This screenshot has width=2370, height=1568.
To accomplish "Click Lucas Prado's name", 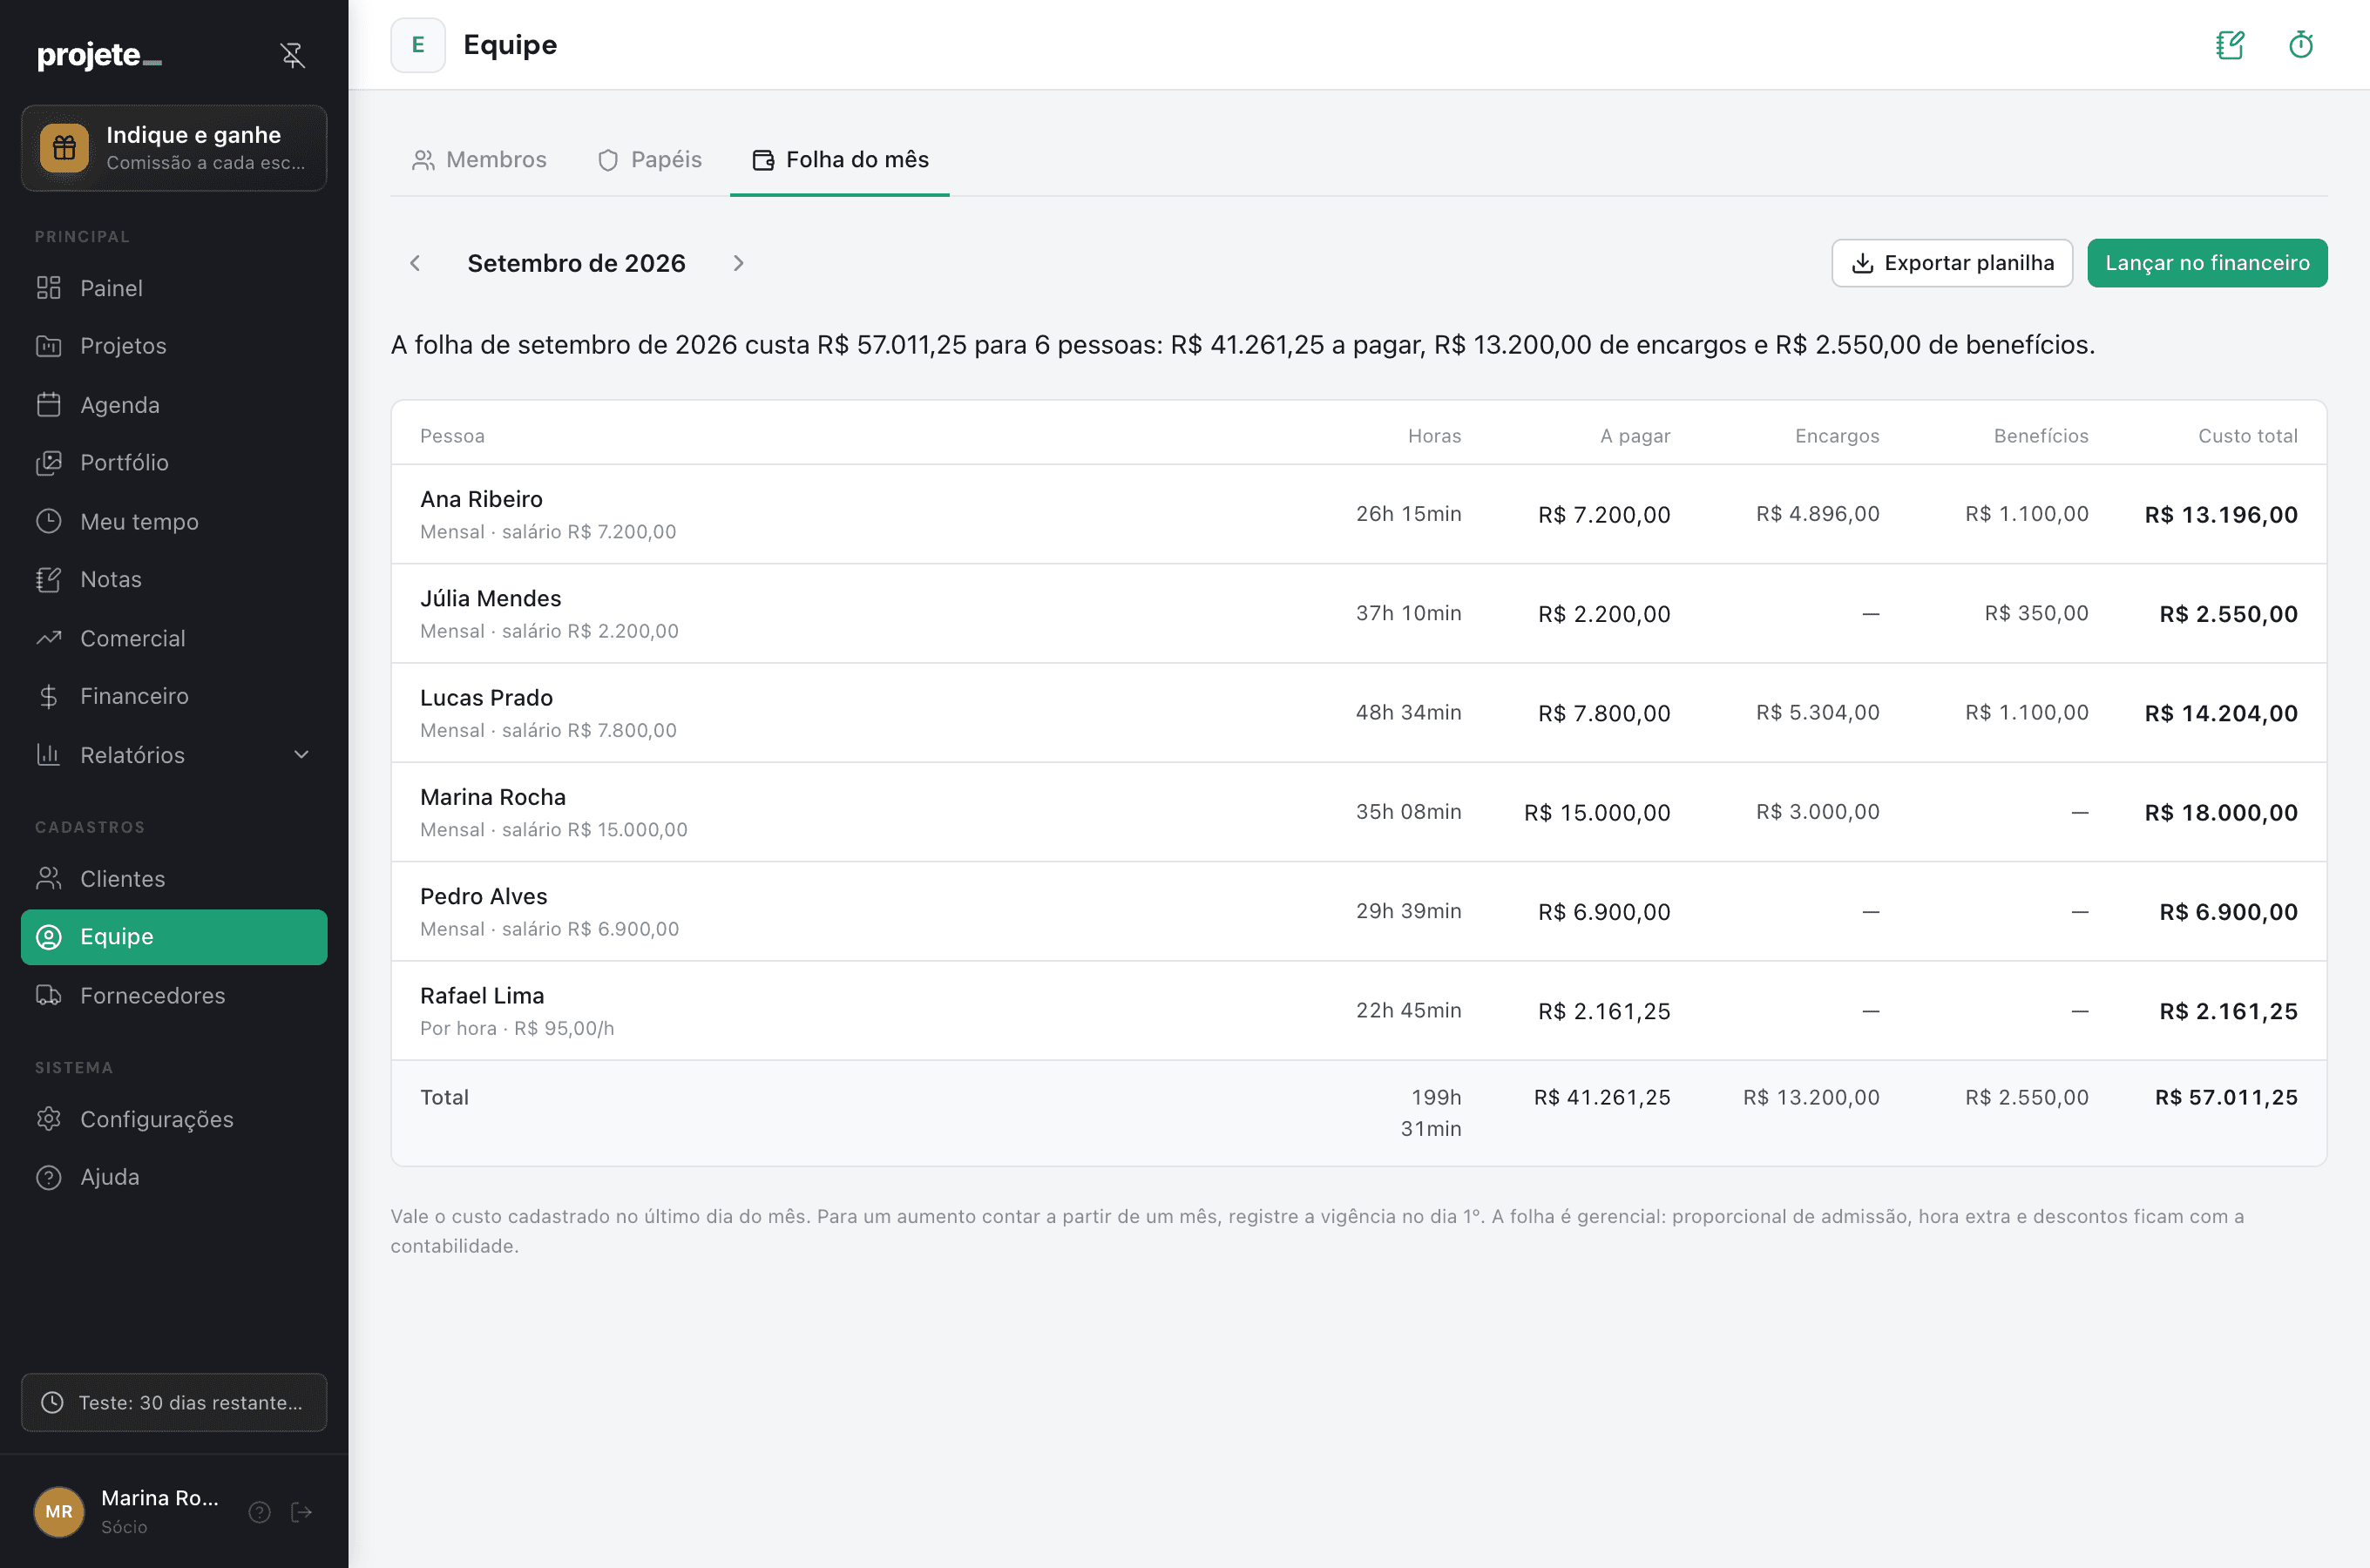I will pyautogui.click(x=486, y=697).
